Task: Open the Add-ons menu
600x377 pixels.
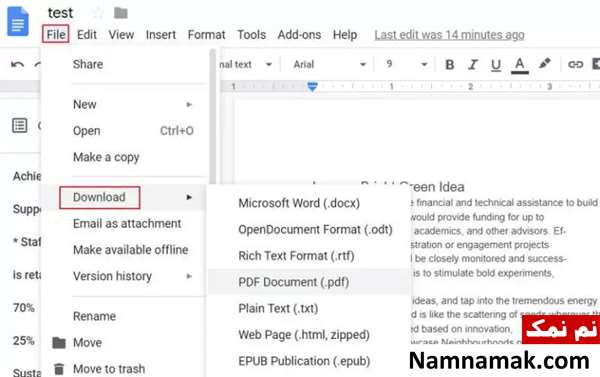Action: [x=299, y=34]
